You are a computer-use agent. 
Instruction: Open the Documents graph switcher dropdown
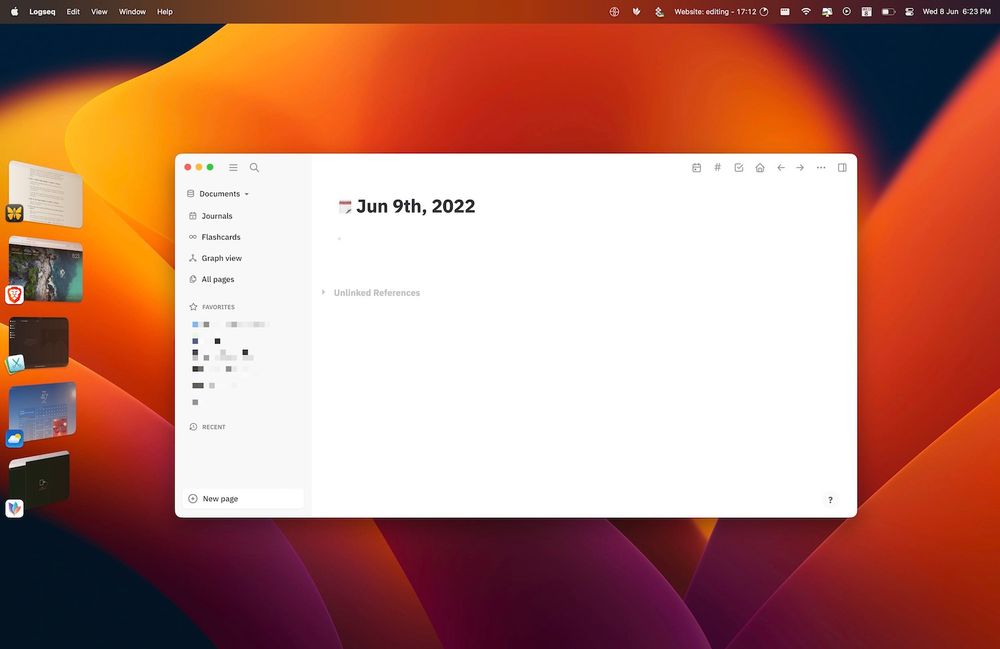[220, 193]
